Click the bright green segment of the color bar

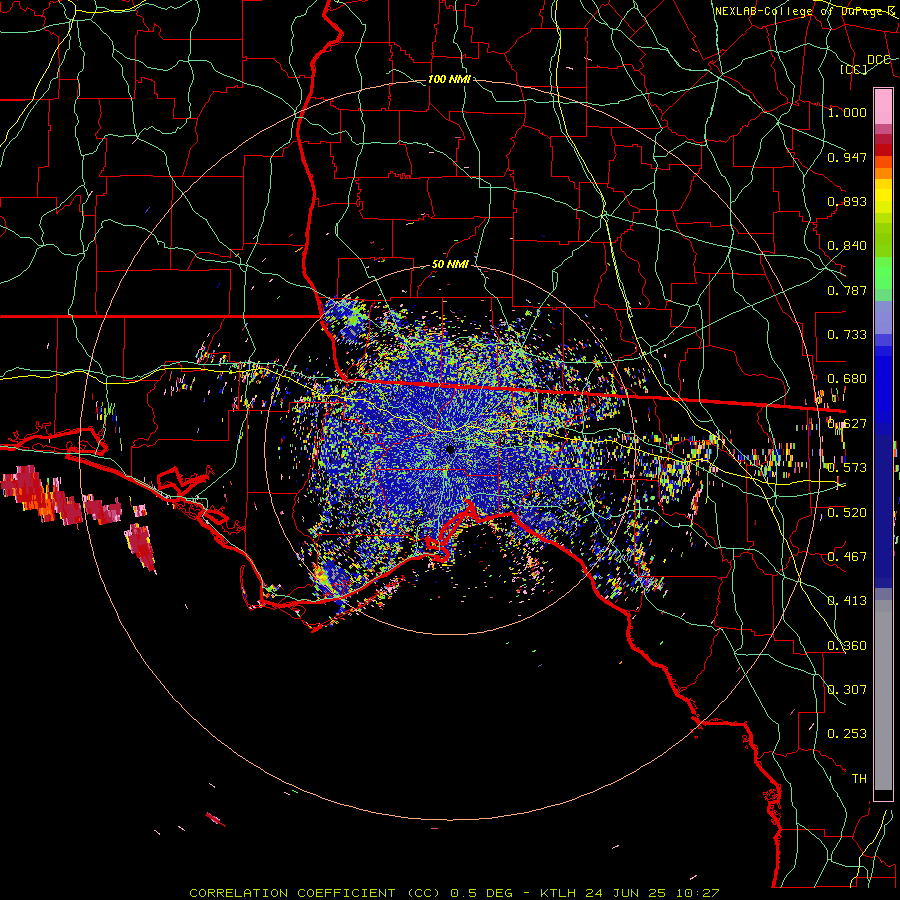point(883,273)
